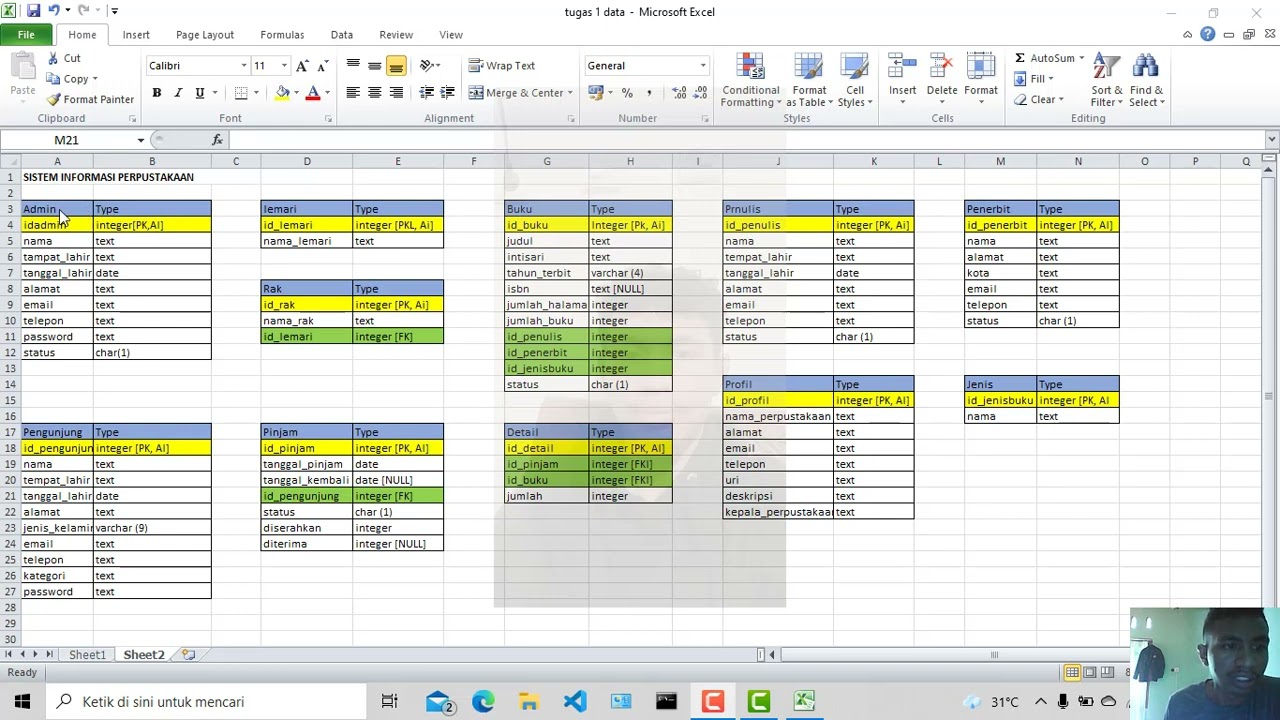Click the Font Color red A swatch
1280x720 pixels.
[312, 93]
